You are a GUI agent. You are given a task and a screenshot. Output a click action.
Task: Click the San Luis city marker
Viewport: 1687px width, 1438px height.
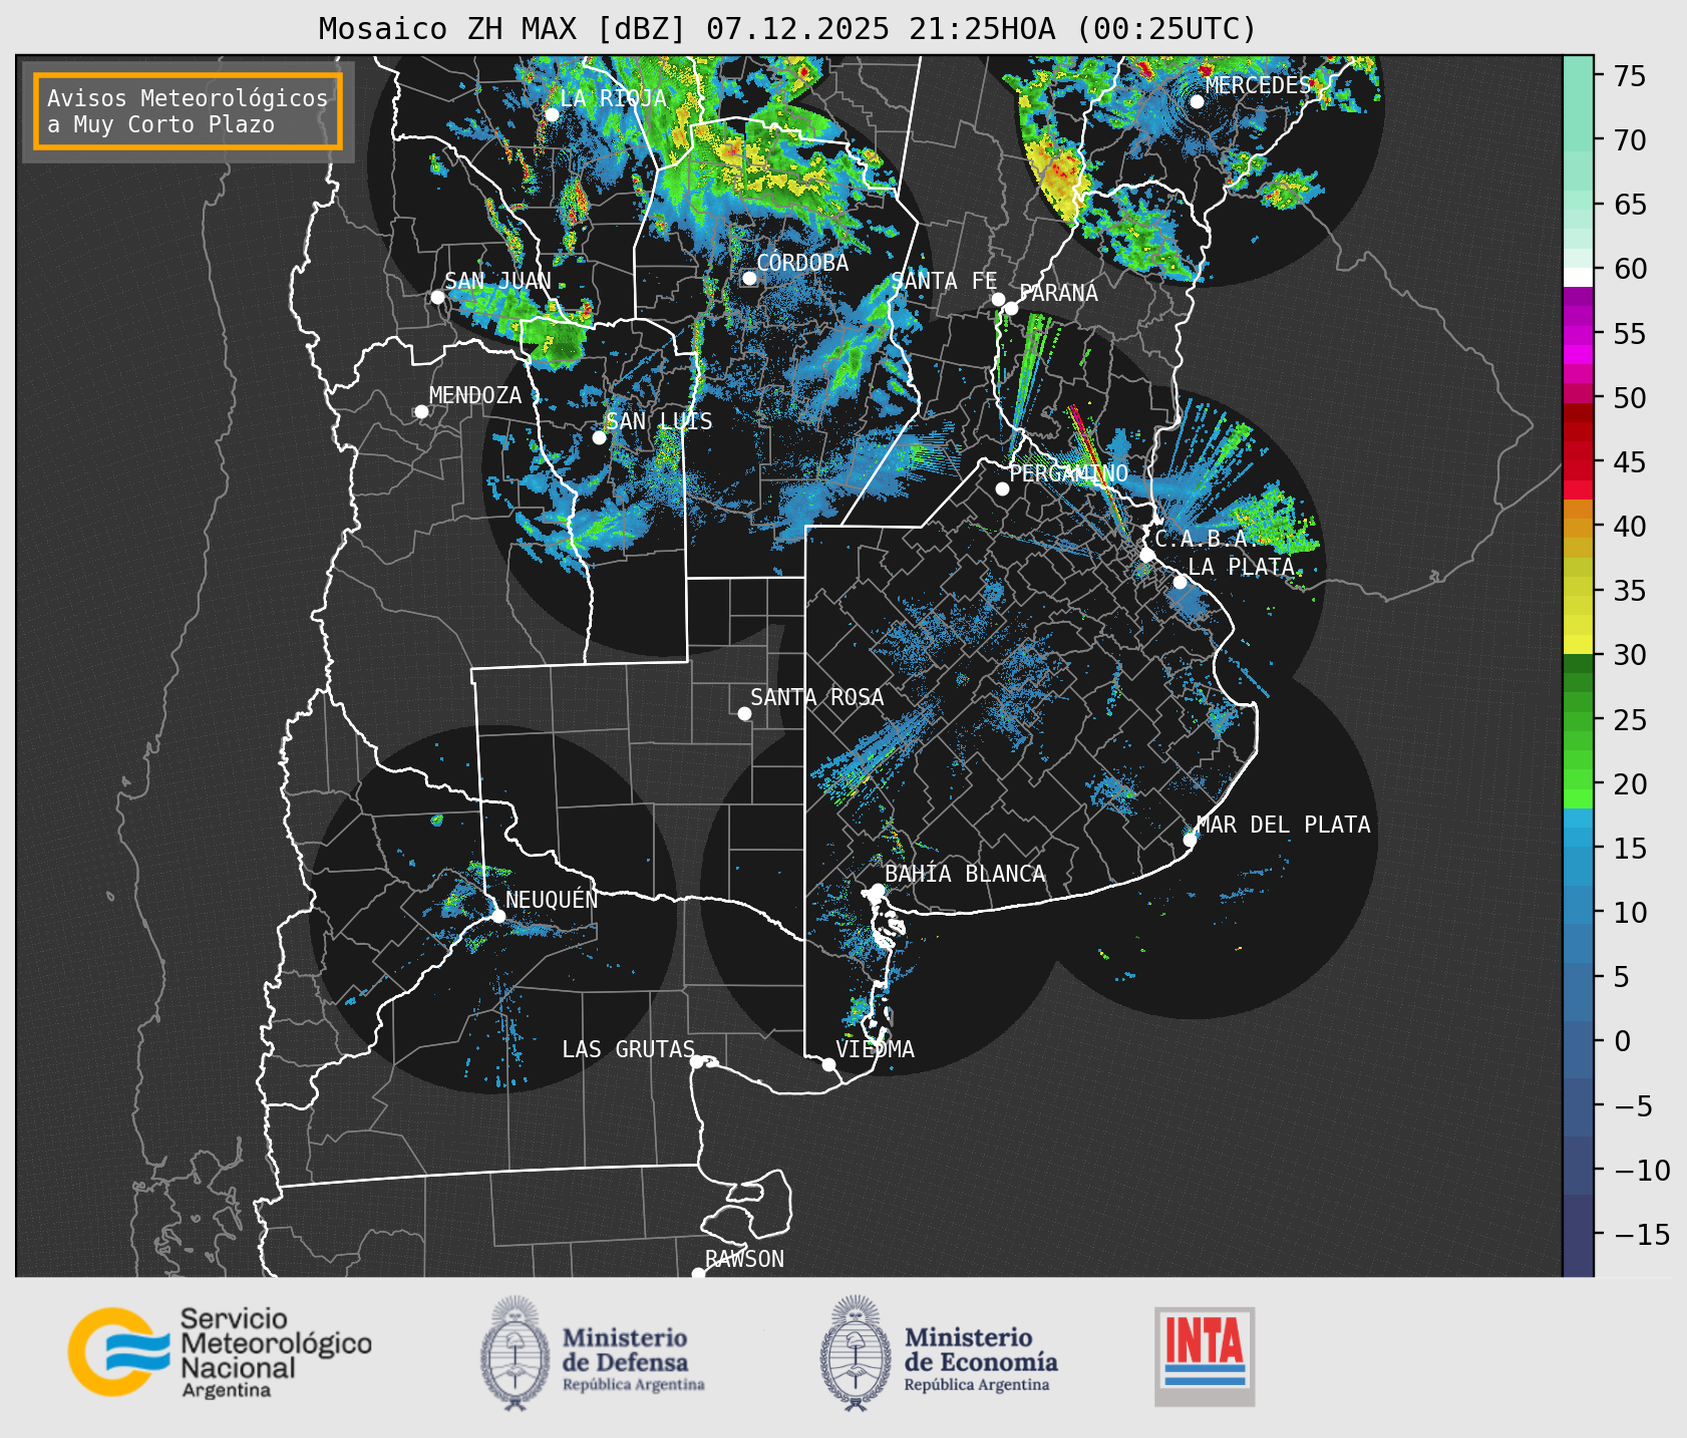pyautogui.click(x=599, y=437)
